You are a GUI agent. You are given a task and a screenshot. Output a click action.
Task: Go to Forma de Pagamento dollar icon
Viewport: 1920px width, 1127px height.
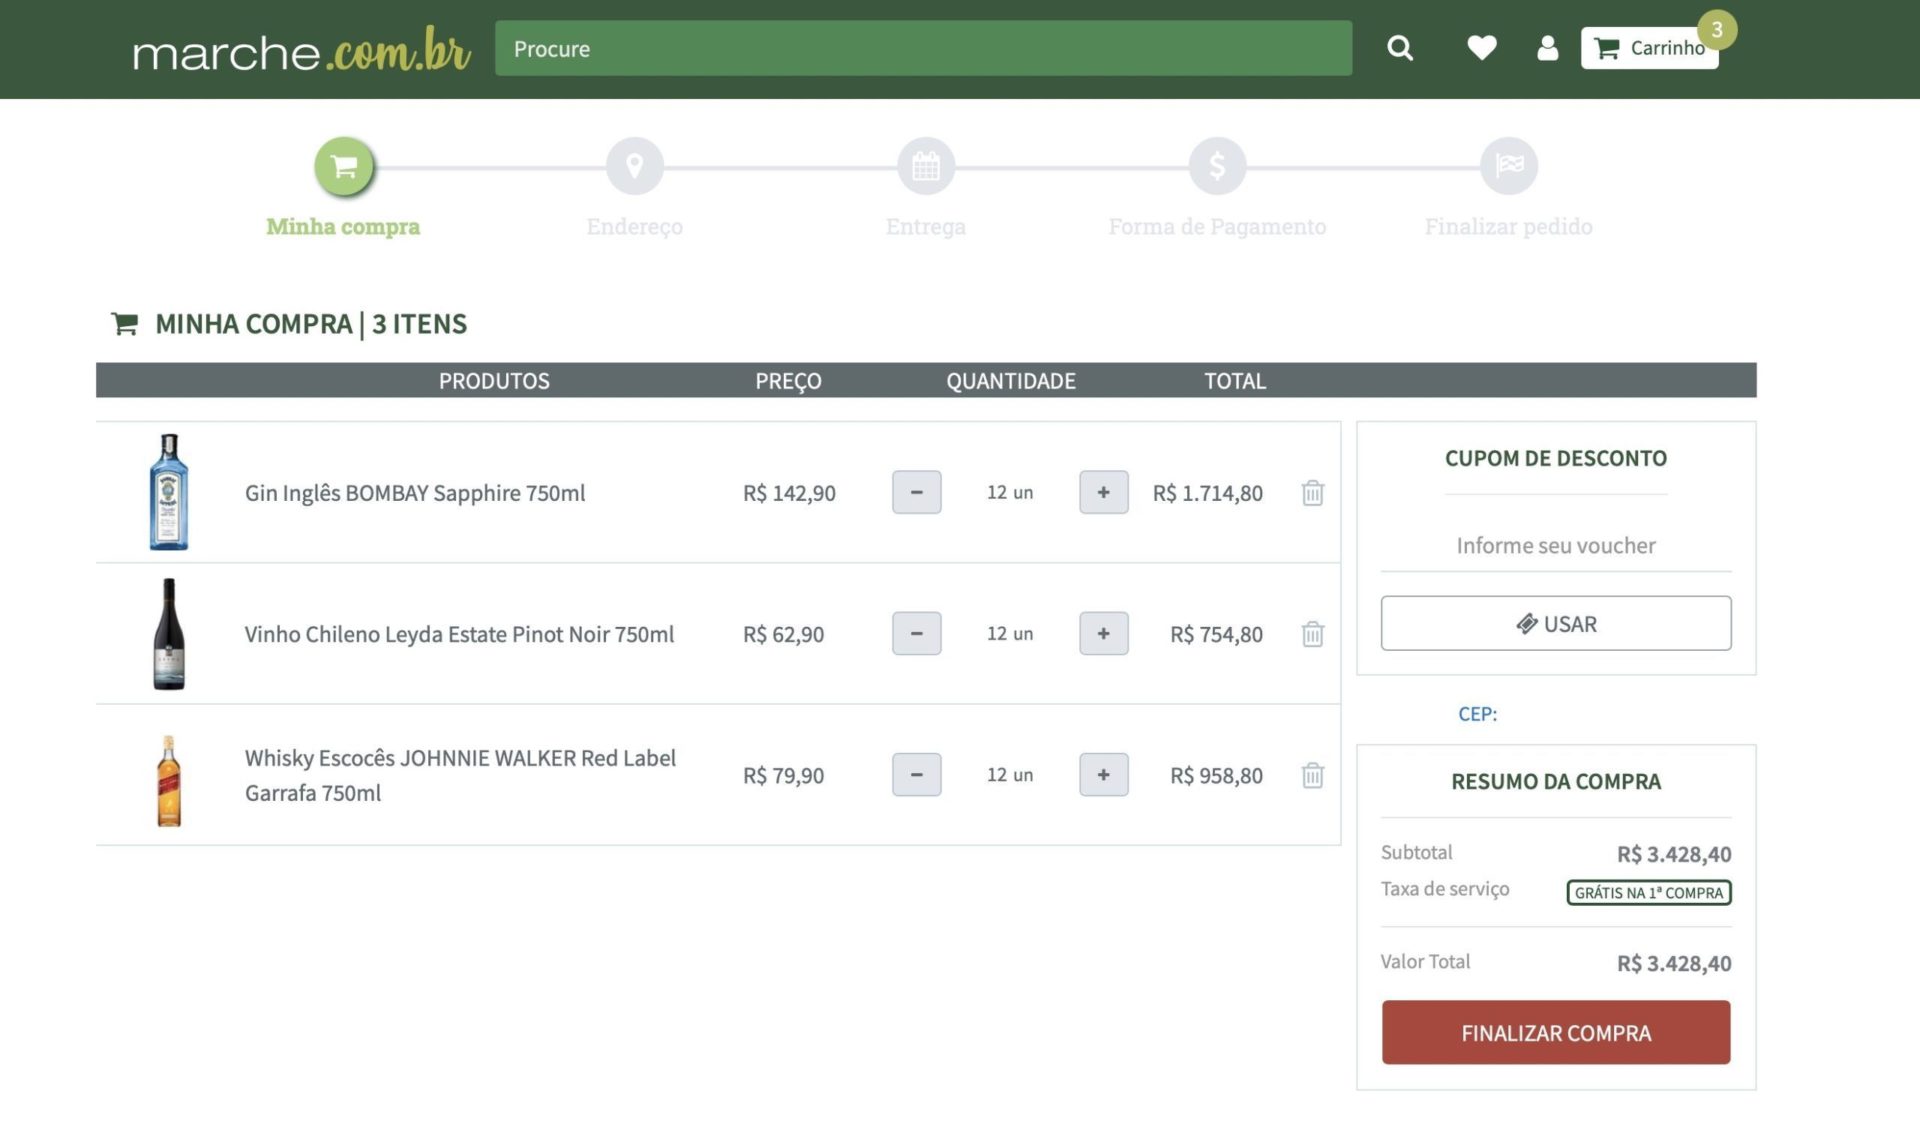(x=1217, y=166)
